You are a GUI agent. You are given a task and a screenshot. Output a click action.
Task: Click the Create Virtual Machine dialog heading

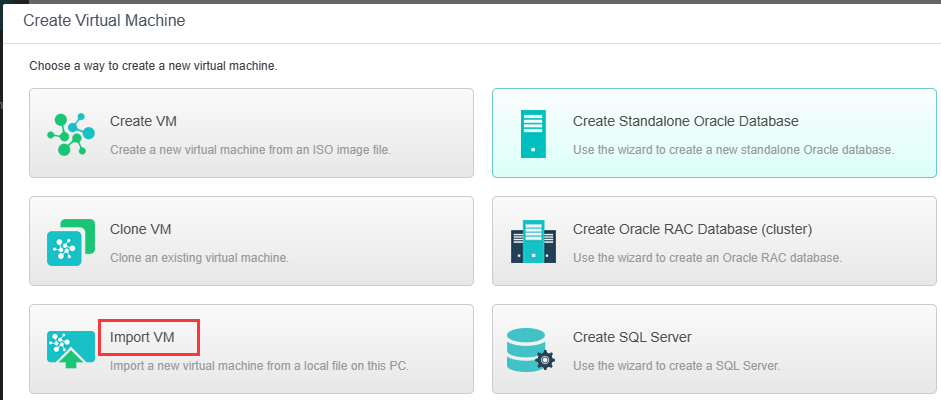(x=104, y=20)
